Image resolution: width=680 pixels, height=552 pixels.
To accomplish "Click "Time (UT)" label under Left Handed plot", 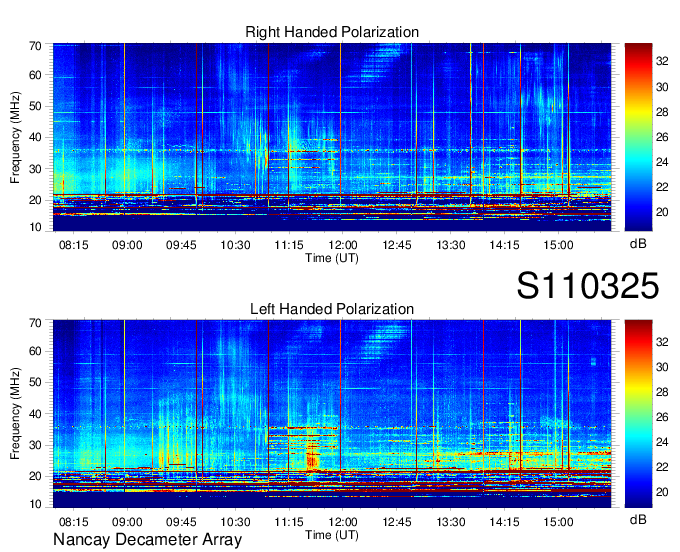I will [332, 535].
